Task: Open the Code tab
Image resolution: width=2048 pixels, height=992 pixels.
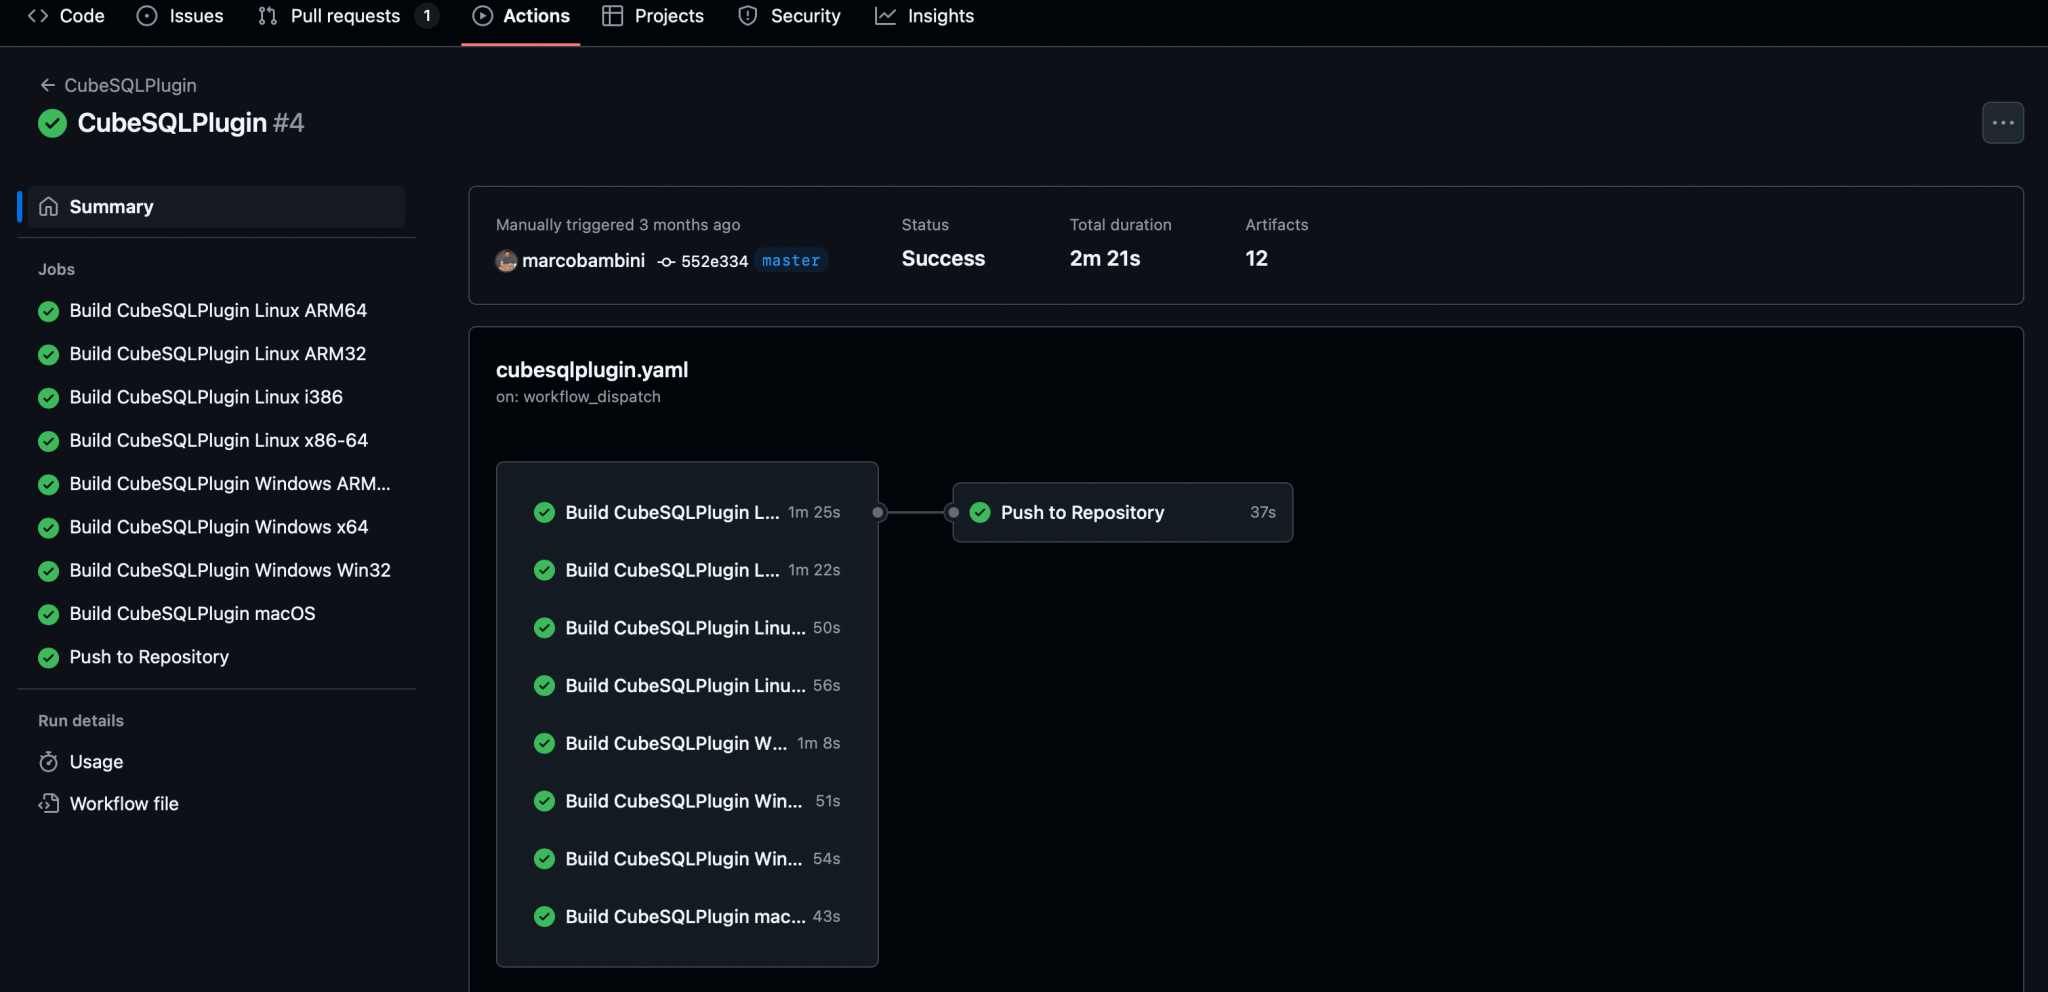Action: coord(66,16)
